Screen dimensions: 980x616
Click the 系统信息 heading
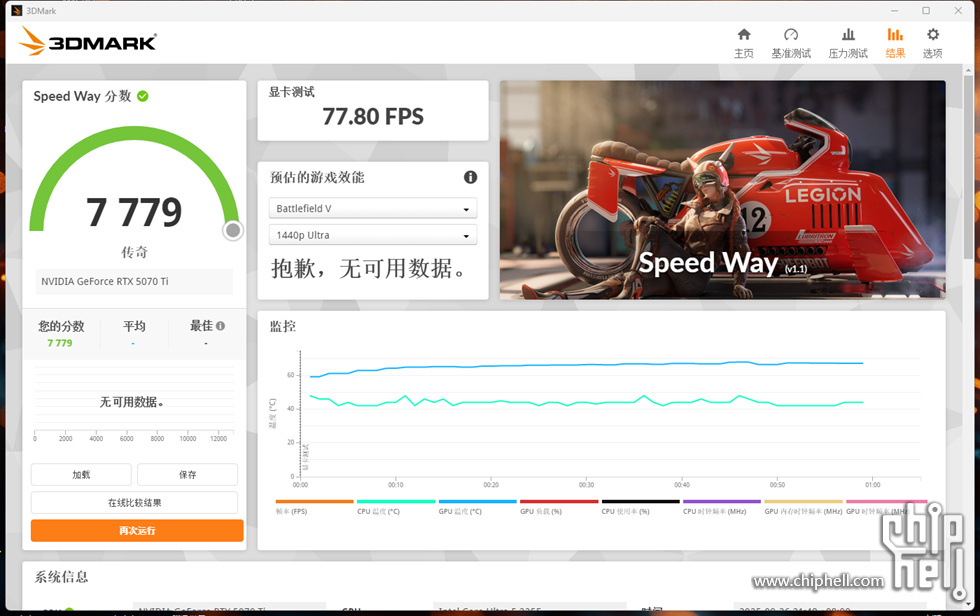61,577
